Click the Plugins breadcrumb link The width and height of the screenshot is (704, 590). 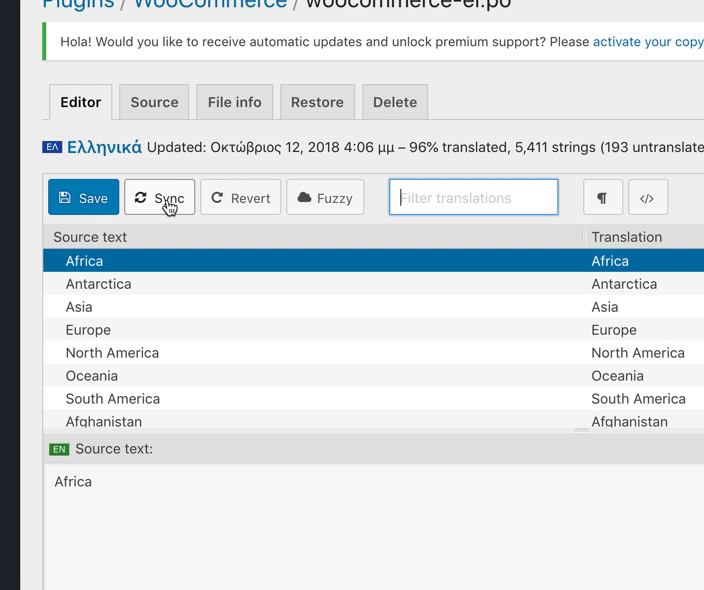coord(78,4)
